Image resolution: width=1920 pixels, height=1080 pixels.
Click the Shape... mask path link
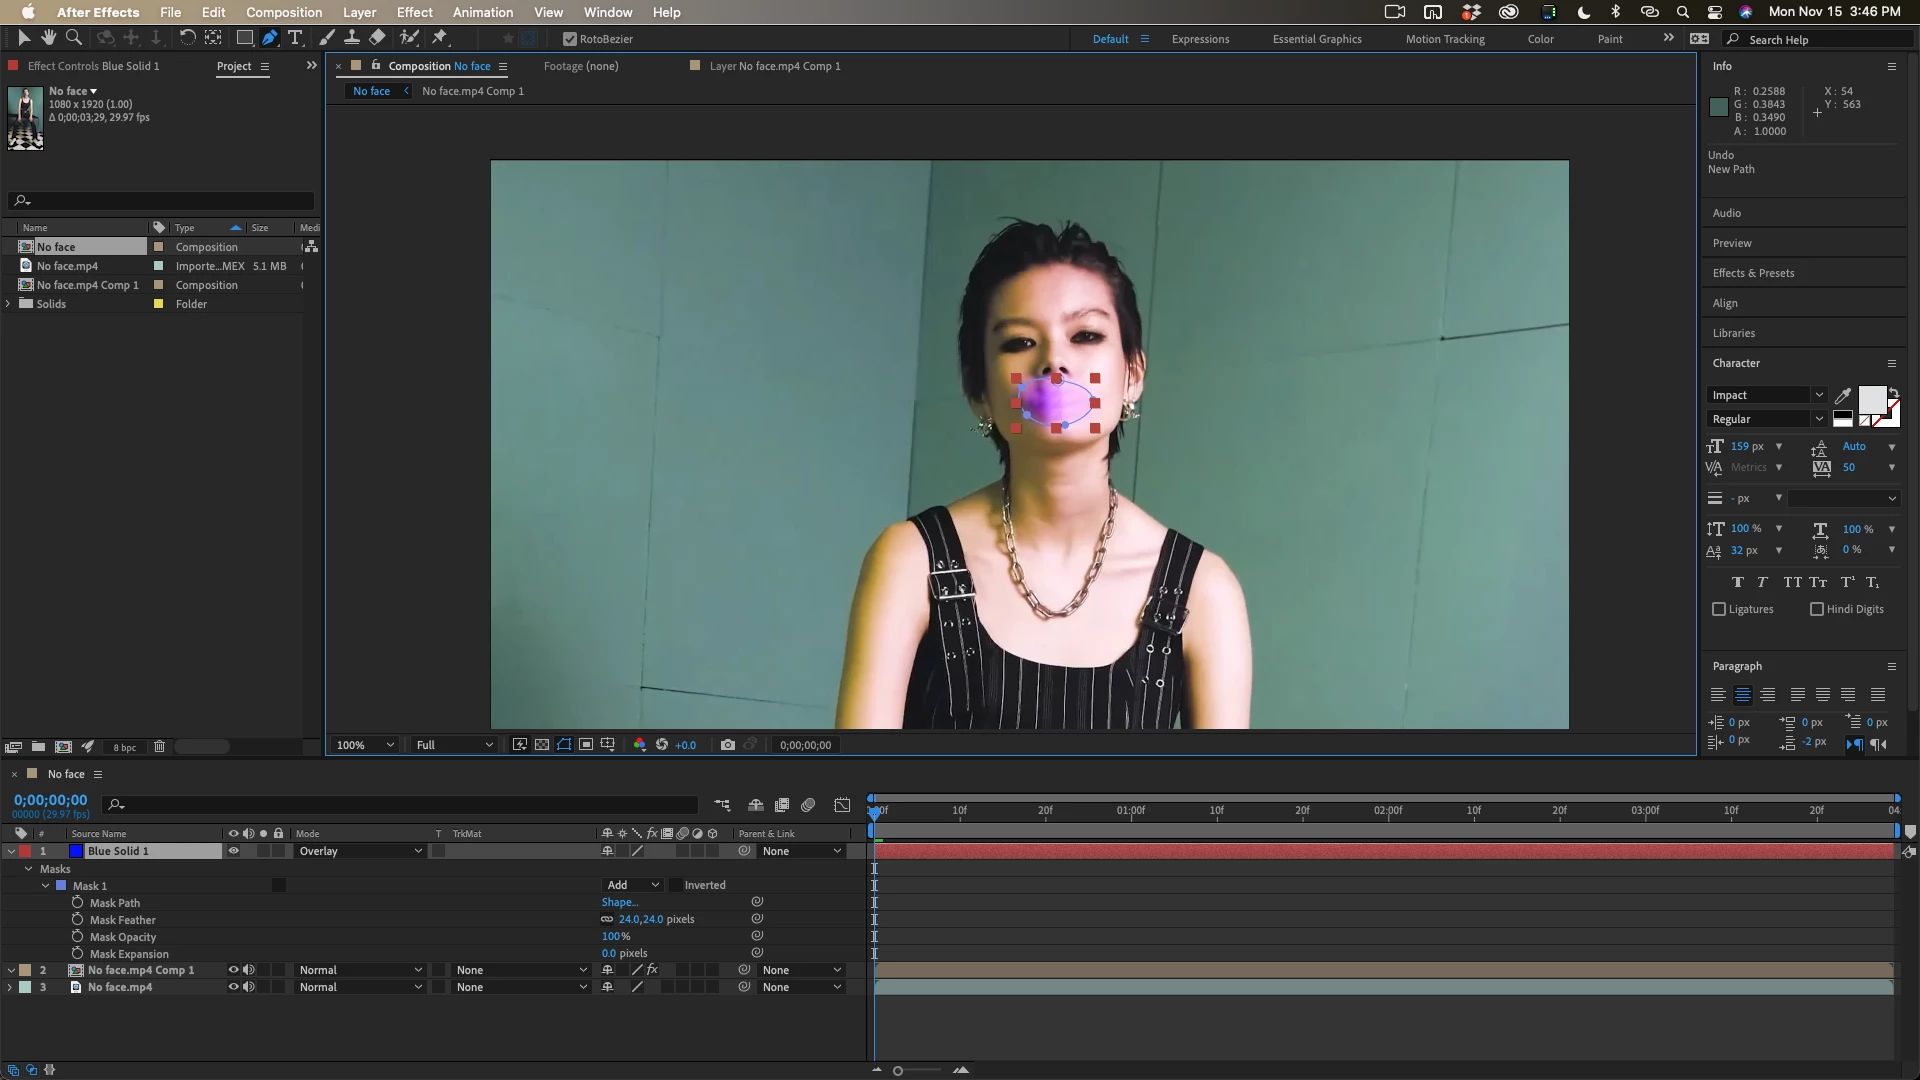coord(619,902)
